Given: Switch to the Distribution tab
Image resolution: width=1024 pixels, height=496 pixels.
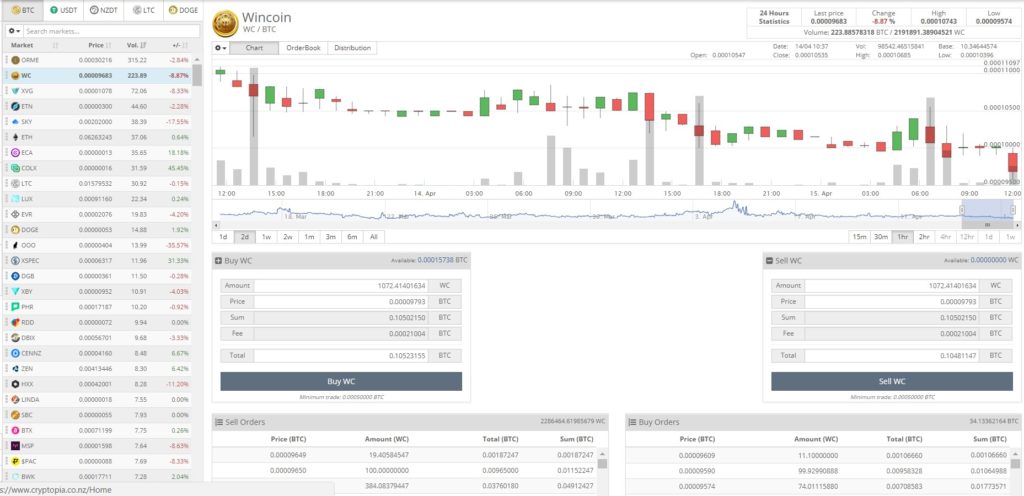Looking at the screenshot, I should click(352, 48).
